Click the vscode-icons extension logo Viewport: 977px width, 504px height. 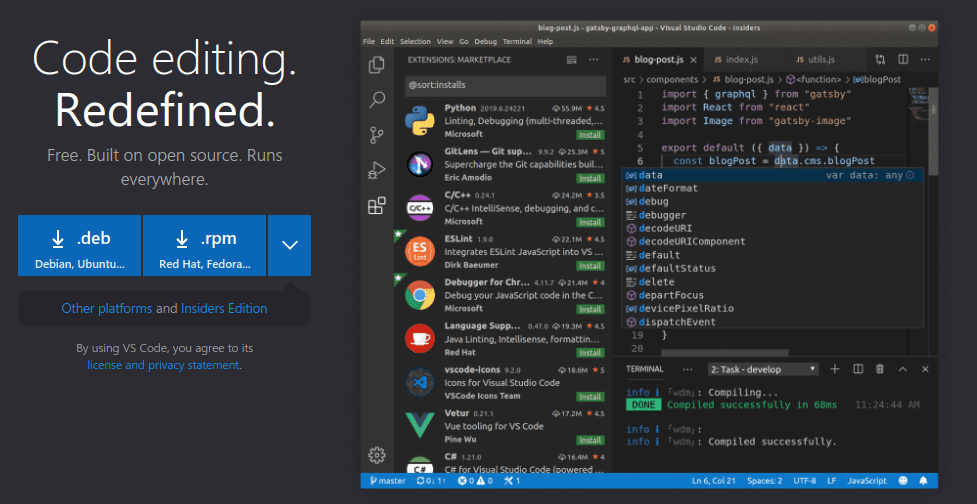[419, 382]
